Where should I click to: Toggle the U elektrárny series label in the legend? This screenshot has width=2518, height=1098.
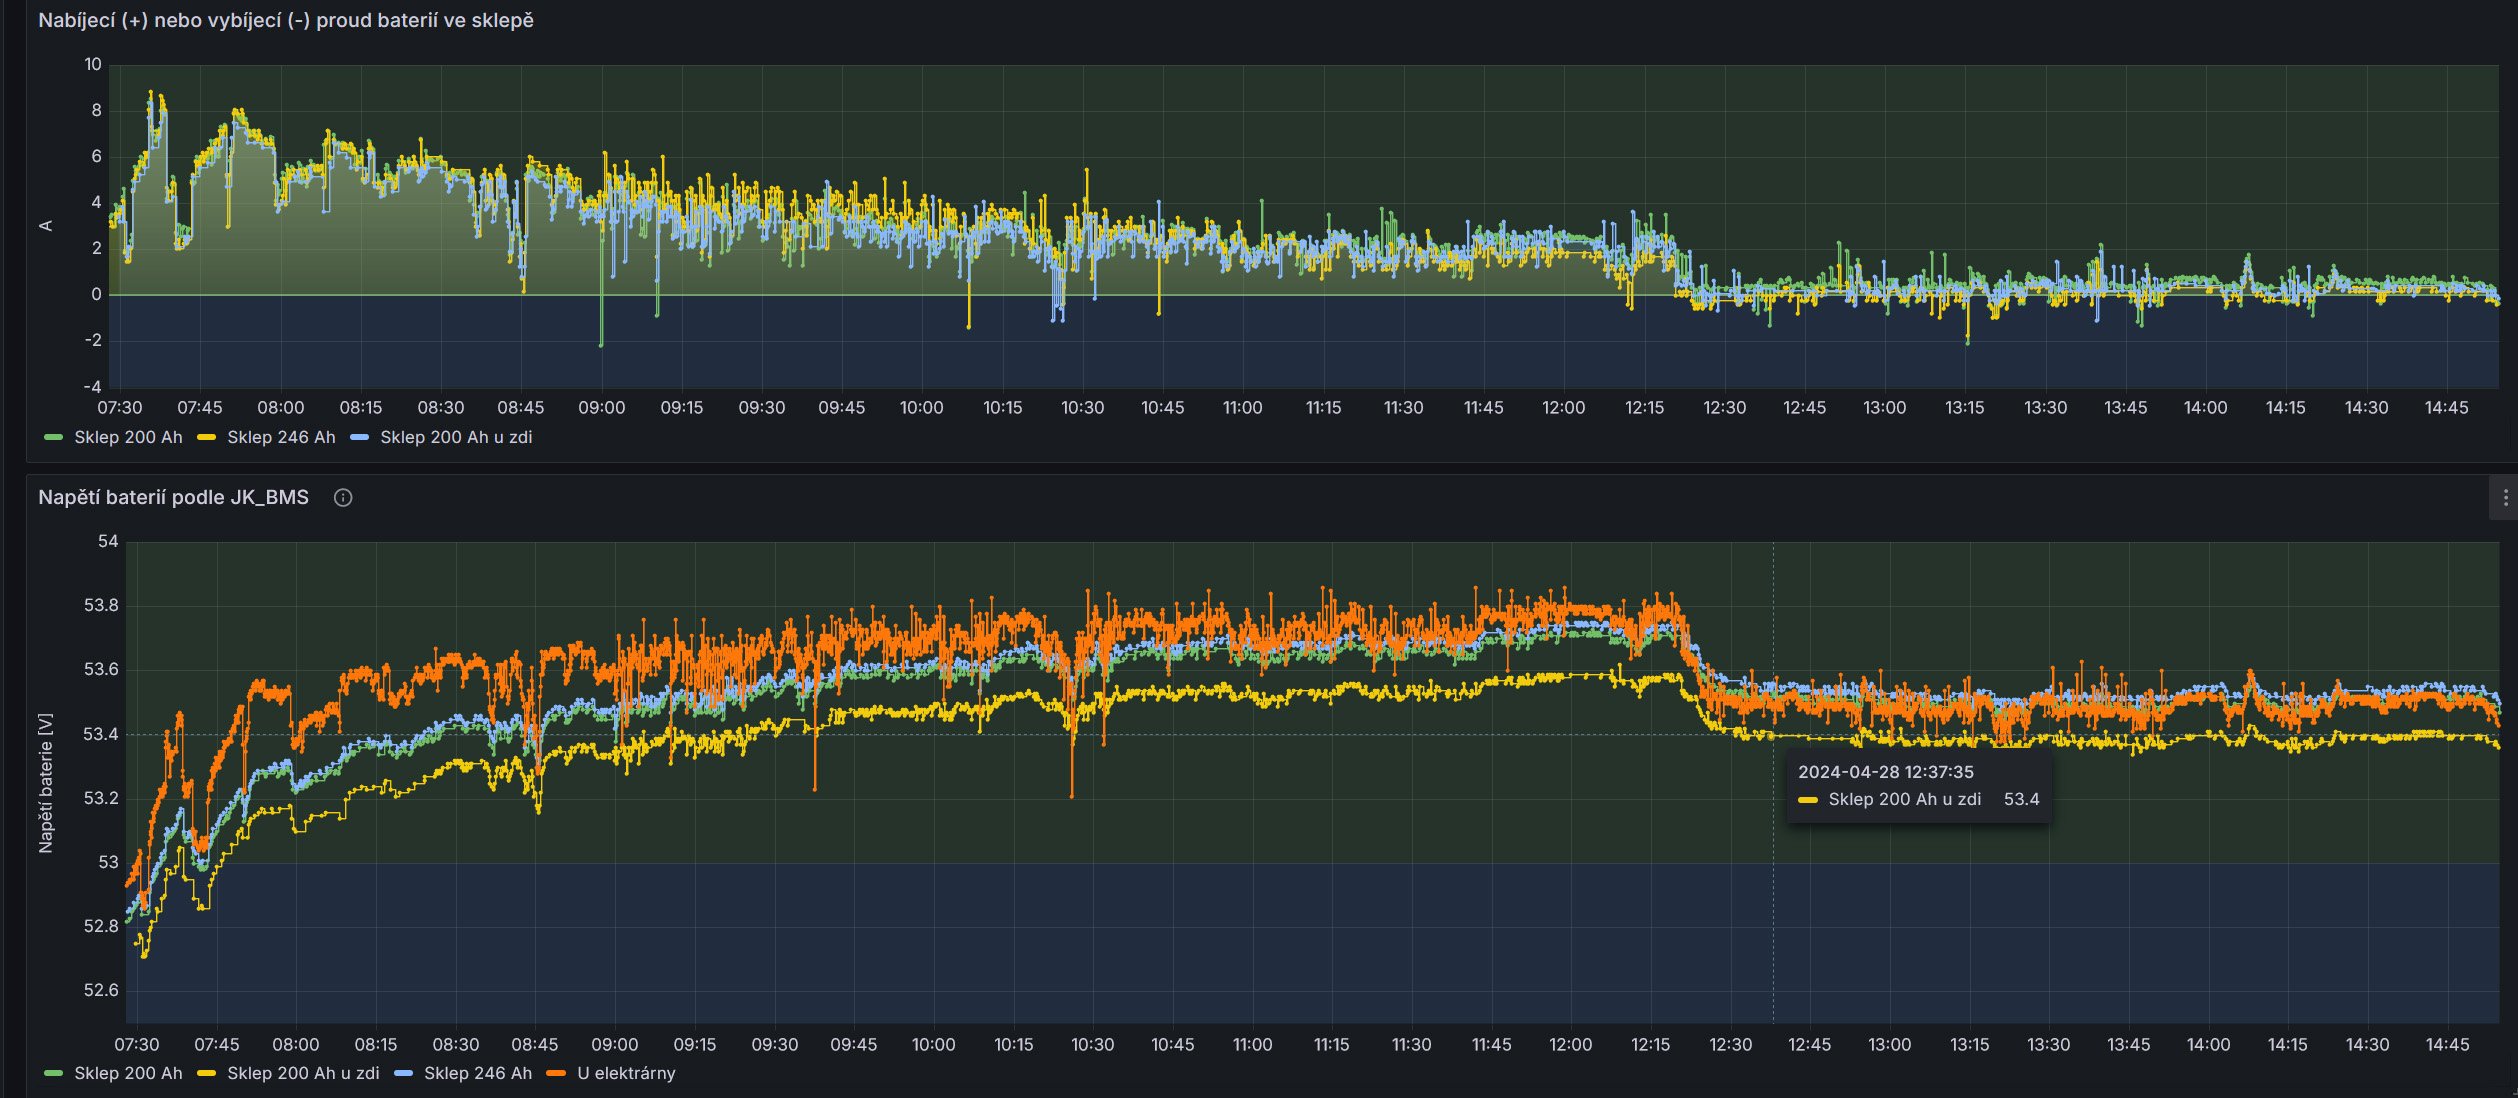pyautogui.click(x=626, y=1073)
